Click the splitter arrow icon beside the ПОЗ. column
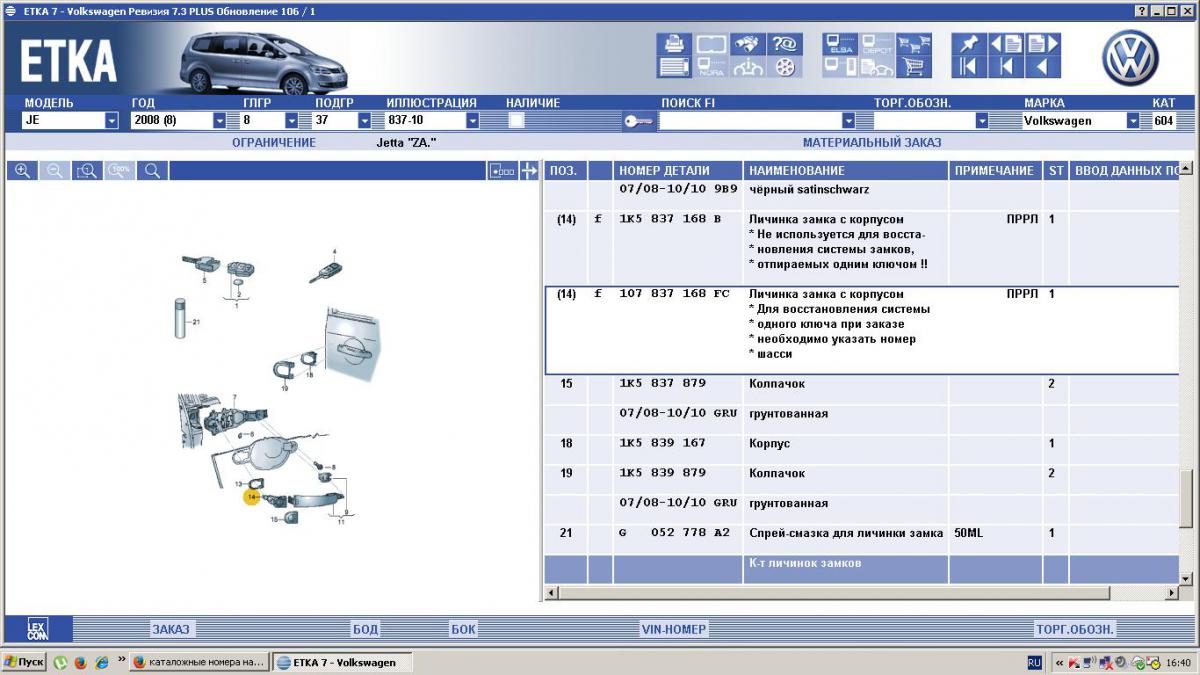1200x675 pixels. coord(529,171)
